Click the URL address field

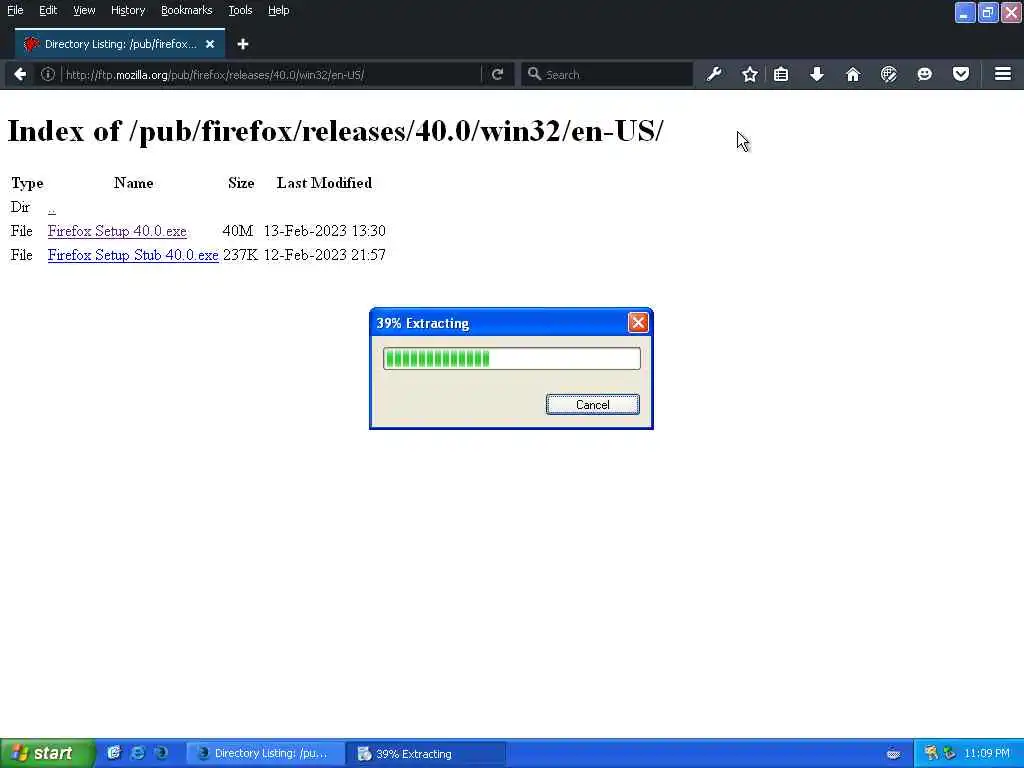pos(271,74)
